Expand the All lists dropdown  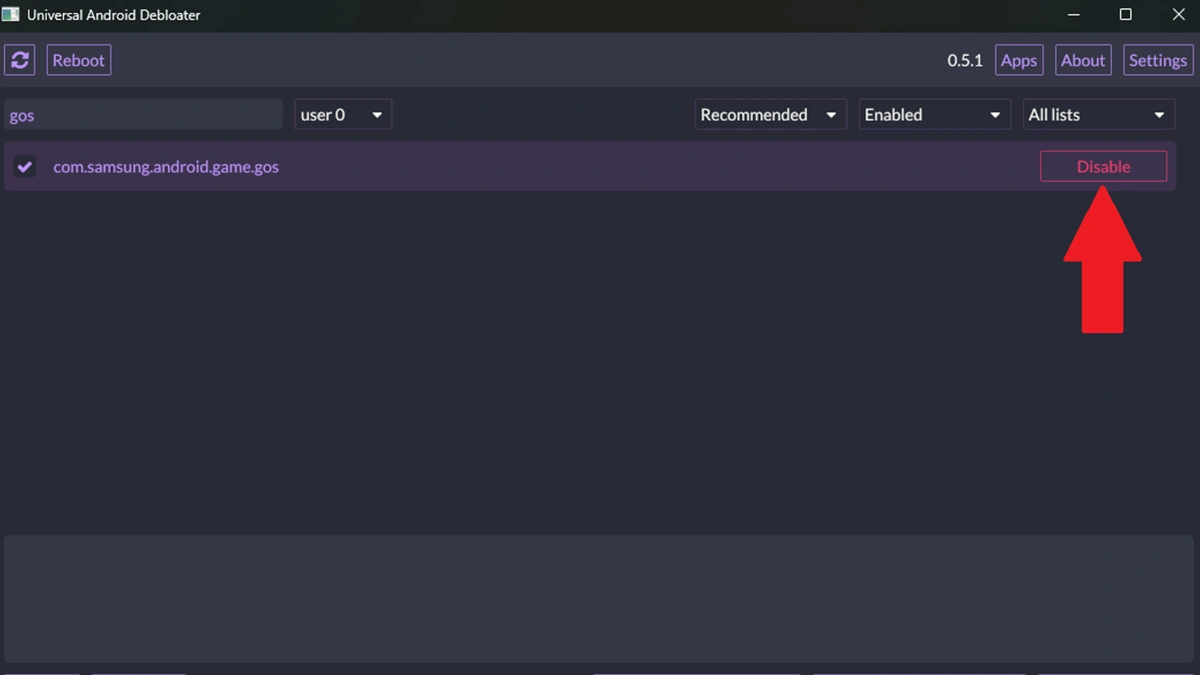click(x=1098, y=115)
